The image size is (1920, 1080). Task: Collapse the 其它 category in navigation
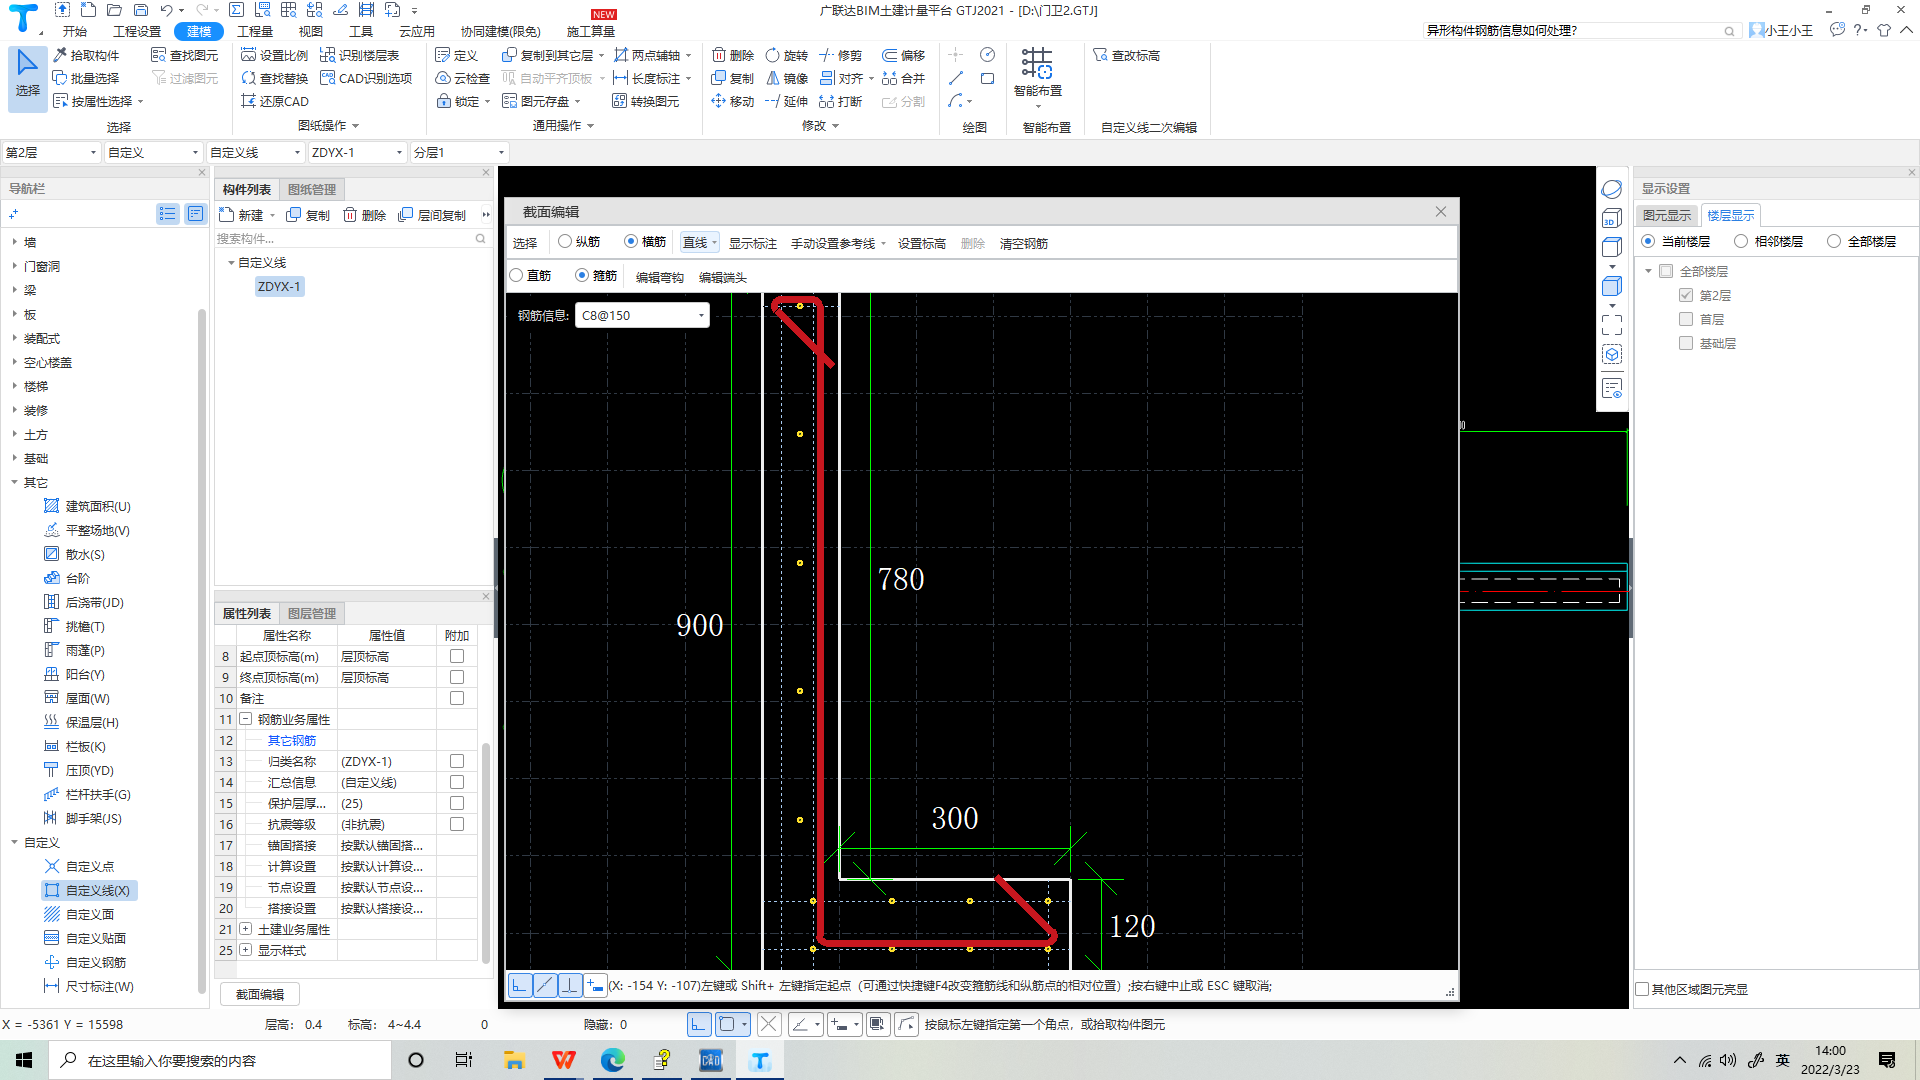pyautogui.click(x=14, y=482)
